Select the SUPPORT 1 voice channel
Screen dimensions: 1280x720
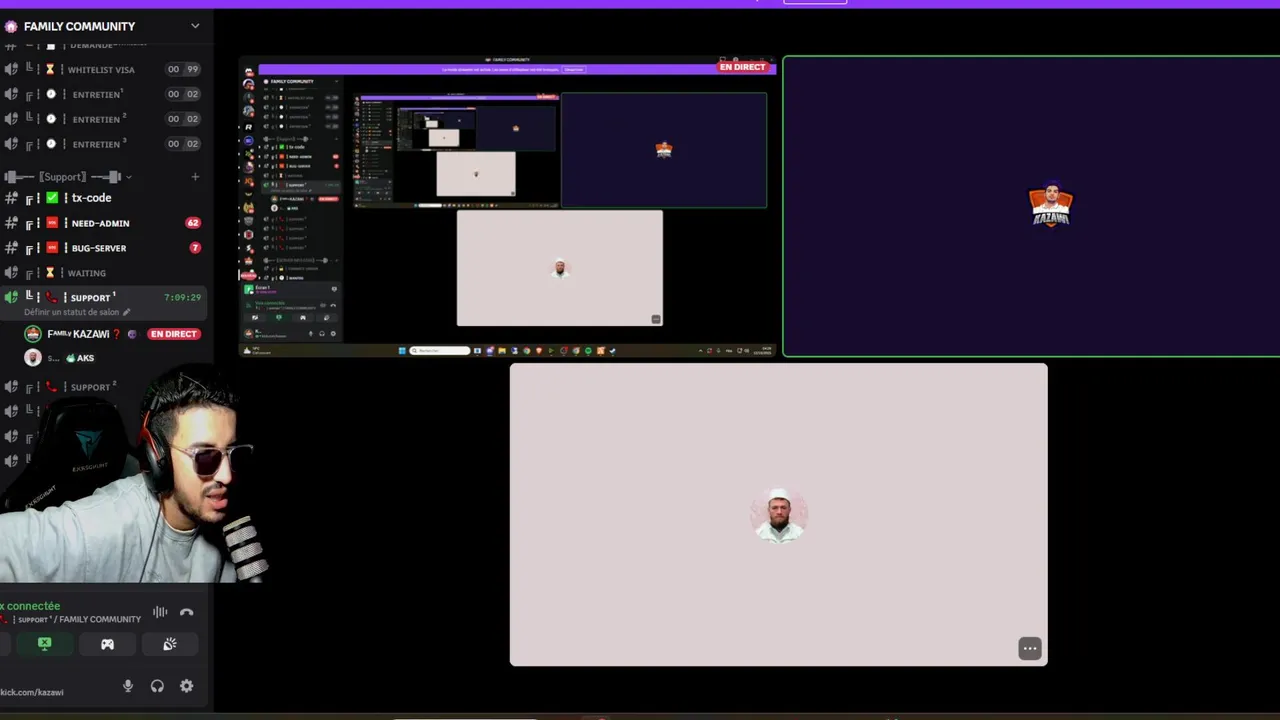104,297
